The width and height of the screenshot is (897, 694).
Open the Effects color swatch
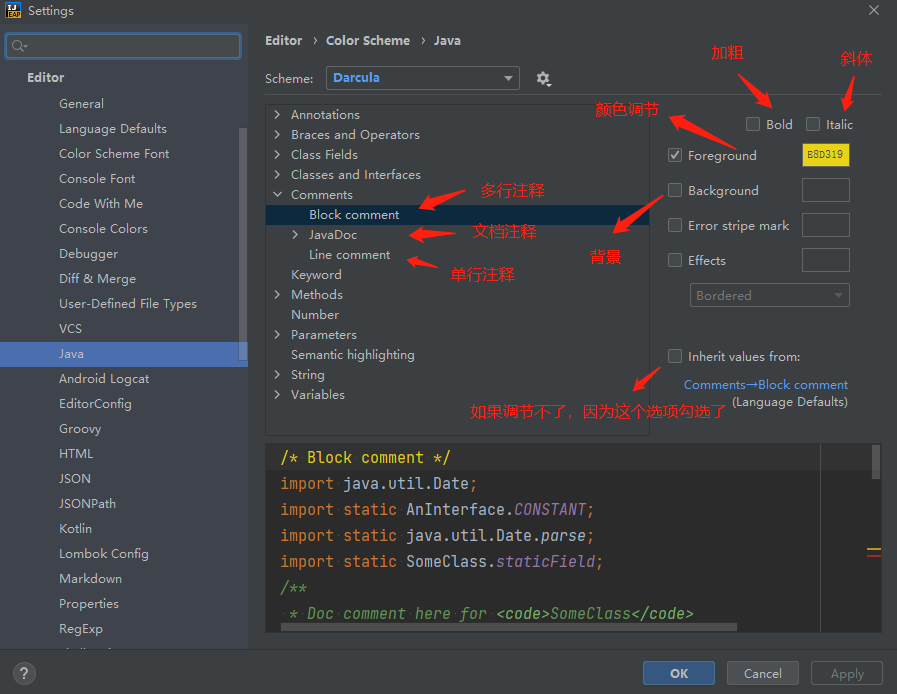click(x=825, y=260)
